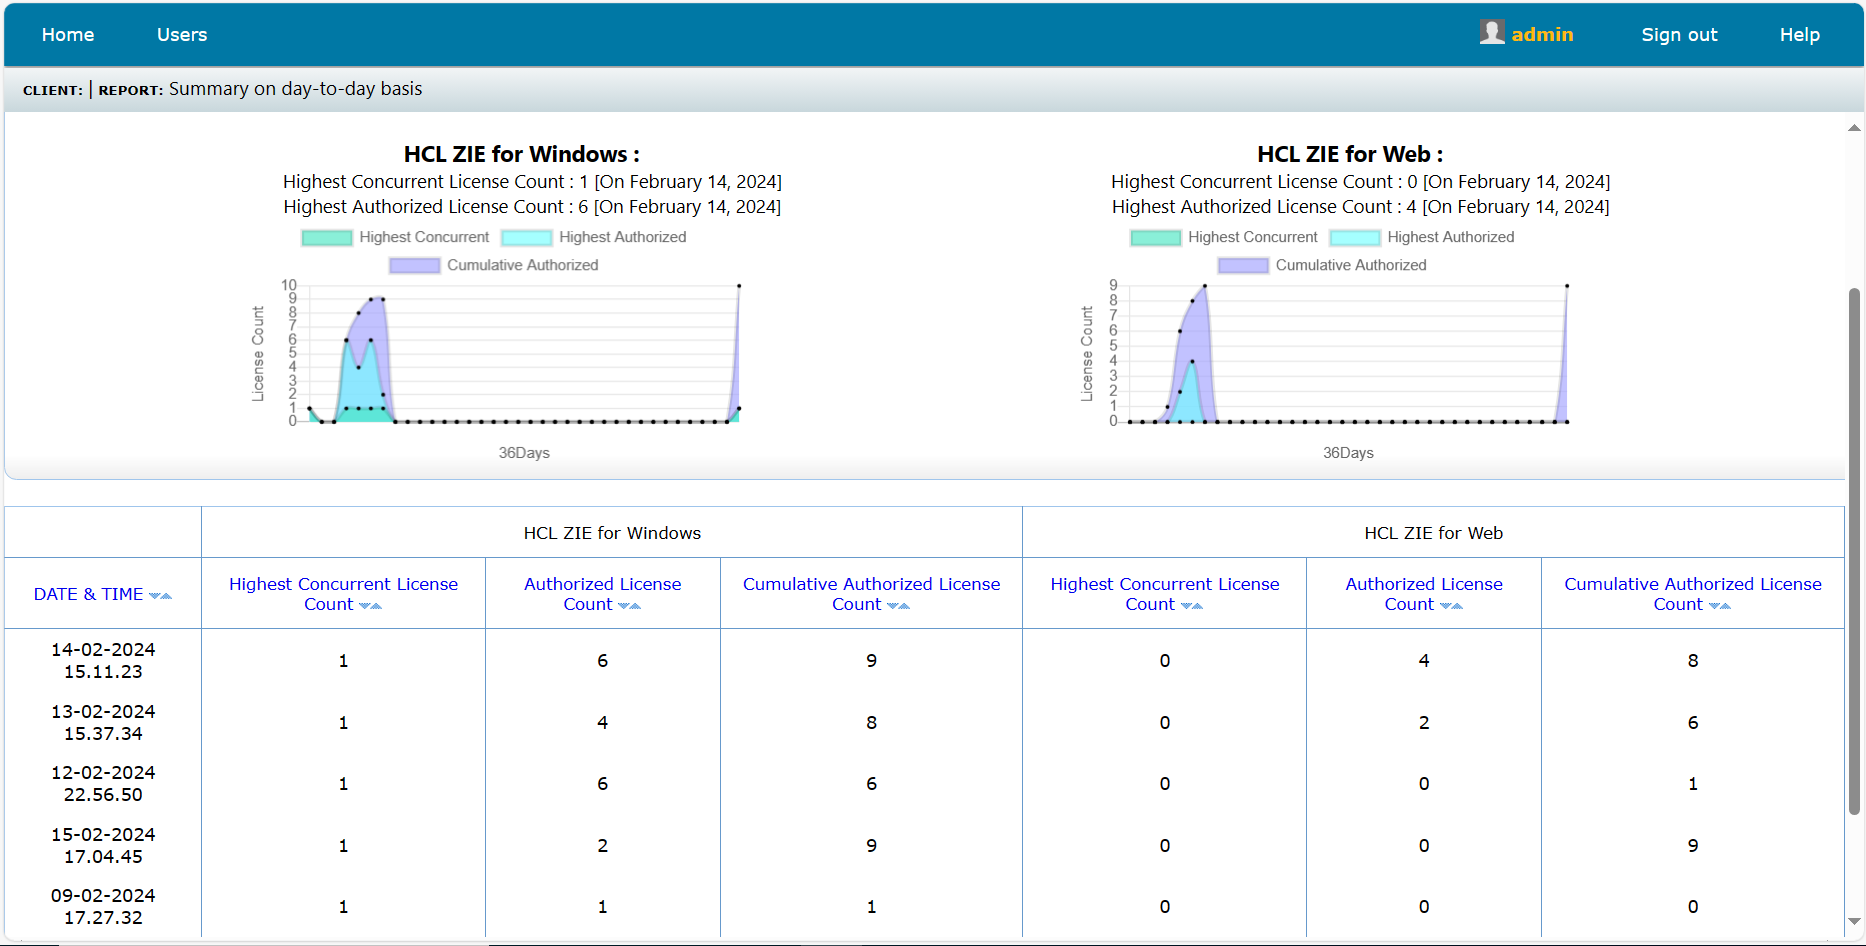The height and width of the screenshot is (946, 1866).
Task: Click sort arrows for Web Cumulative Authorized License Count
Action: pos(1719,606)
